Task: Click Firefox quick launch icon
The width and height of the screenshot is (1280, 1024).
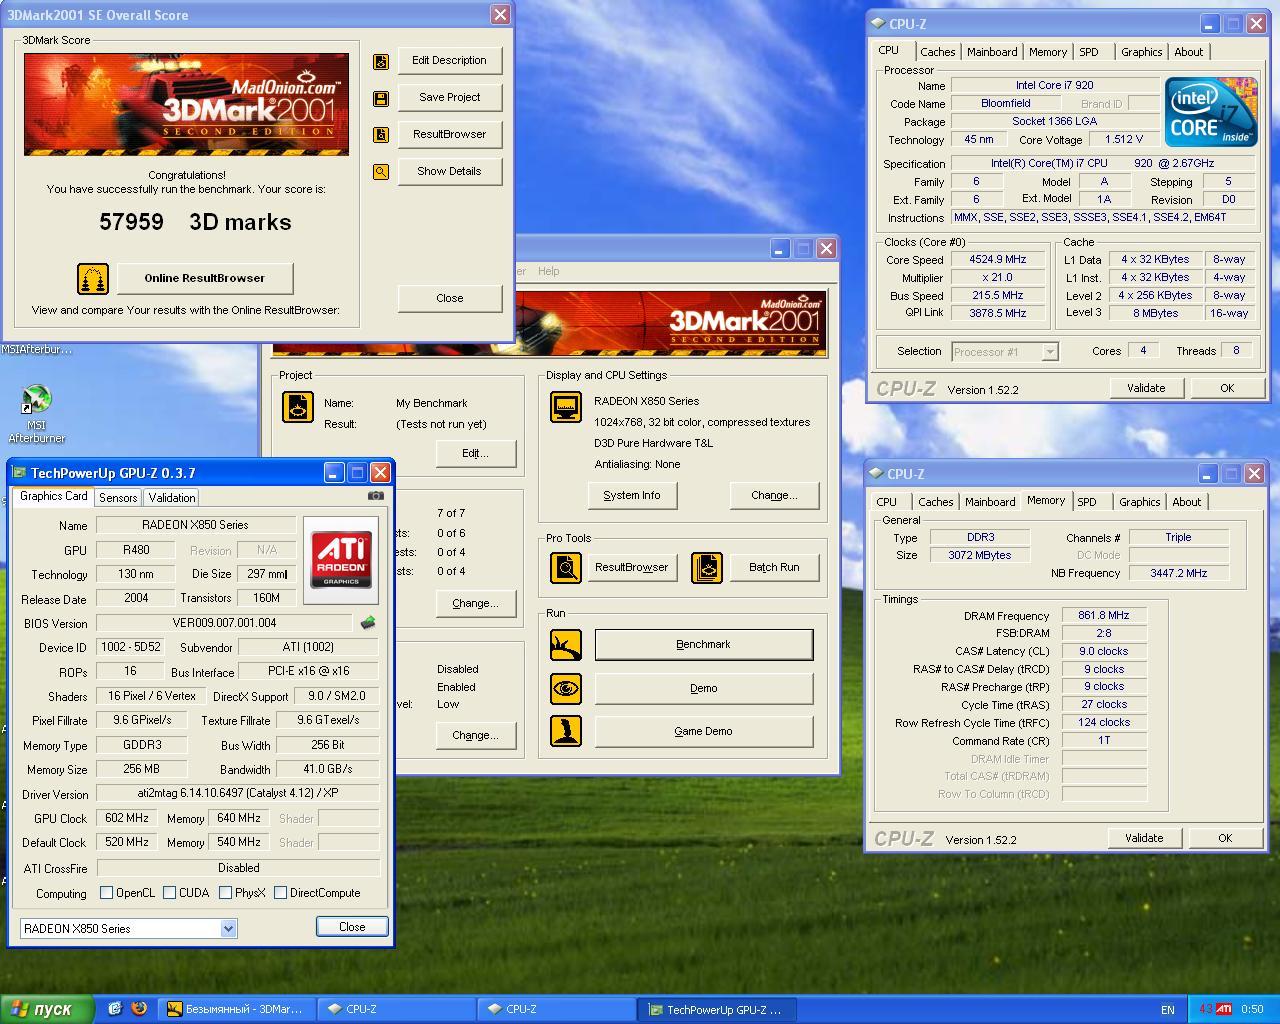Action: pyautogui.click(x=139, y=1009)
